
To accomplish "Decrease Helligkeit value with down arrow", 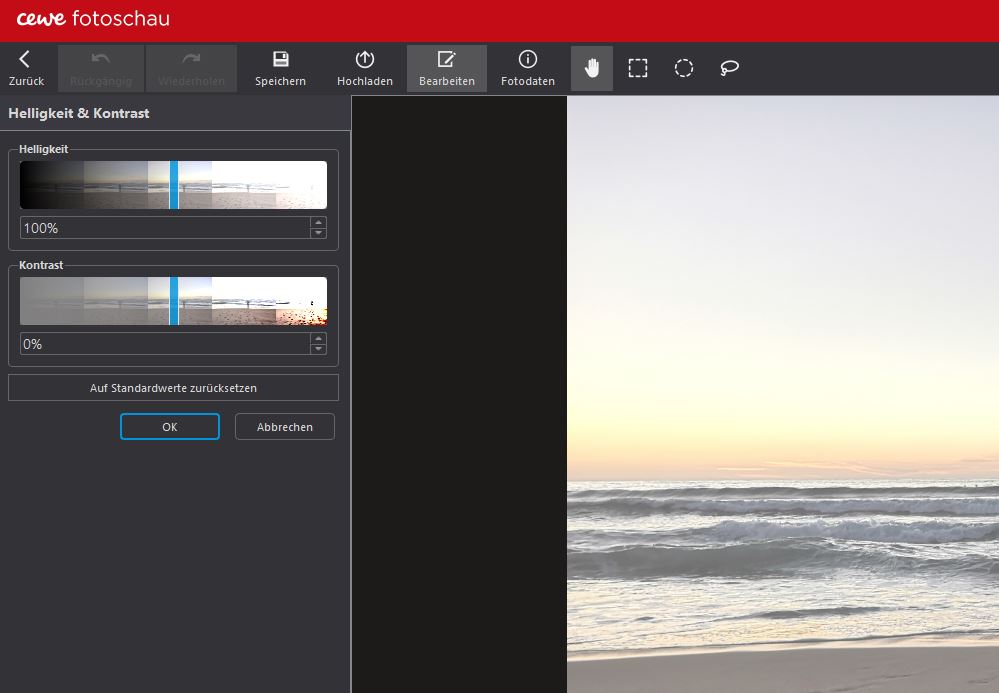I will [319, 233].
